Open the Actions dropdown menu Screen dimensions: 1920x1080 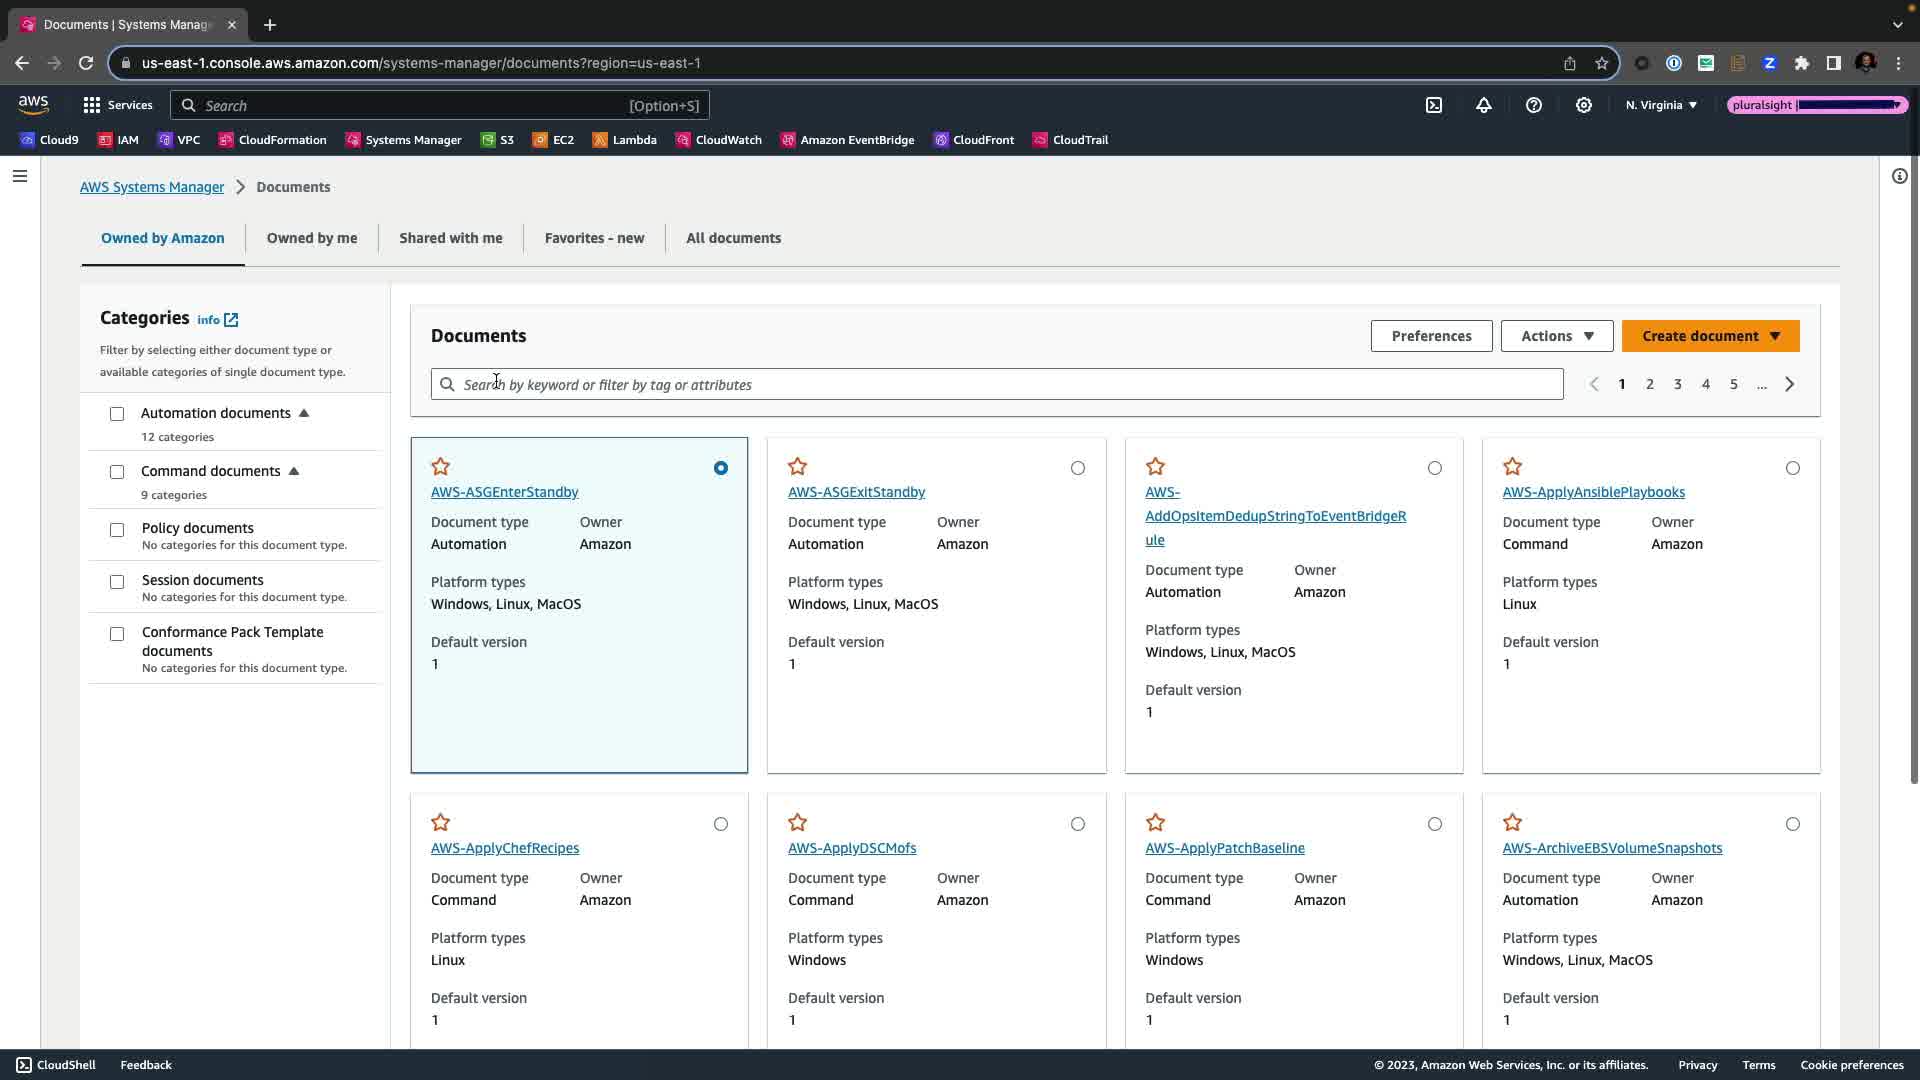pyautogui.click(x=1557, y=336)
